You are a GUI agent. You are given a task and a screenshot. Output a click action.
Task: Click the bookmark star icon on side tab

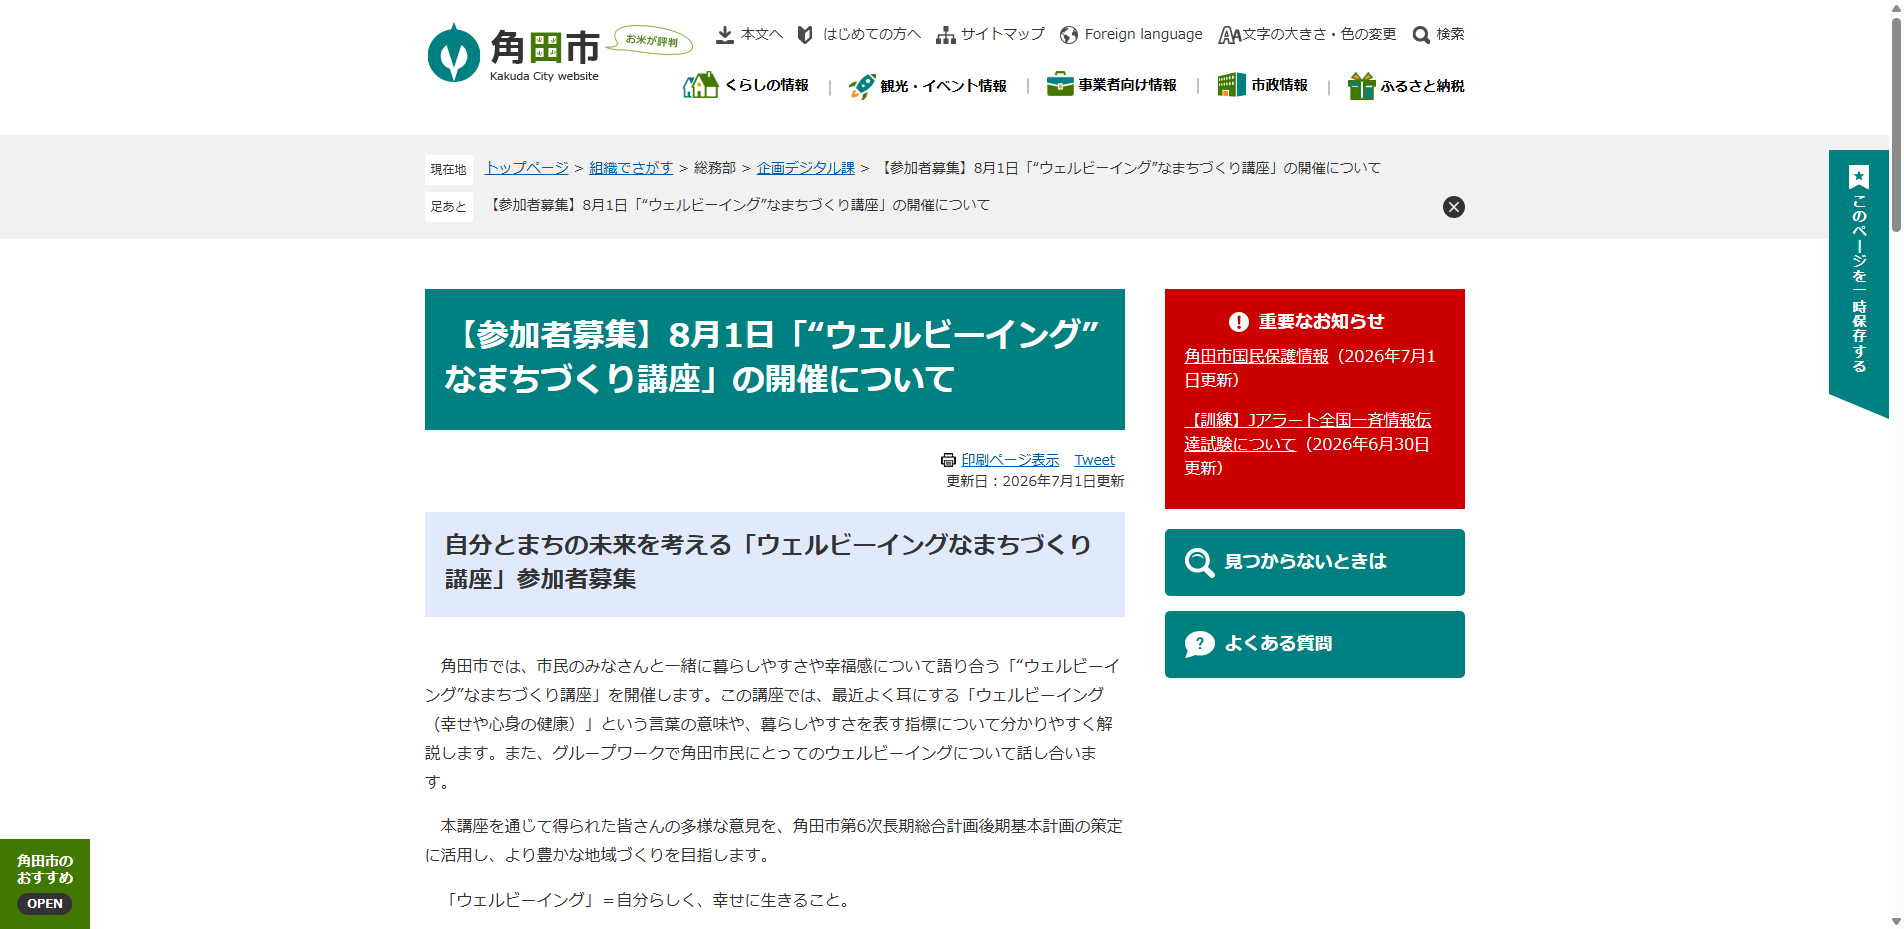[1858, 177]
